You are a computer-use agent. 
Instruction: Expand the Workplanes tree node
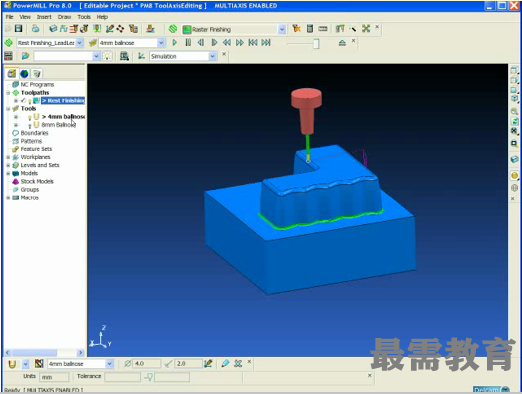(x=8, y=157)
